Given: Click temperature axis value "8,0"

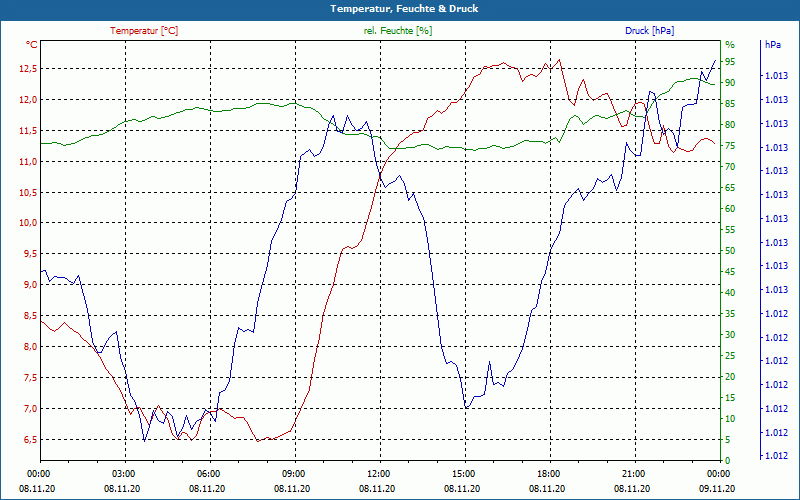Looking at the screenshot, I should (31, 347).
